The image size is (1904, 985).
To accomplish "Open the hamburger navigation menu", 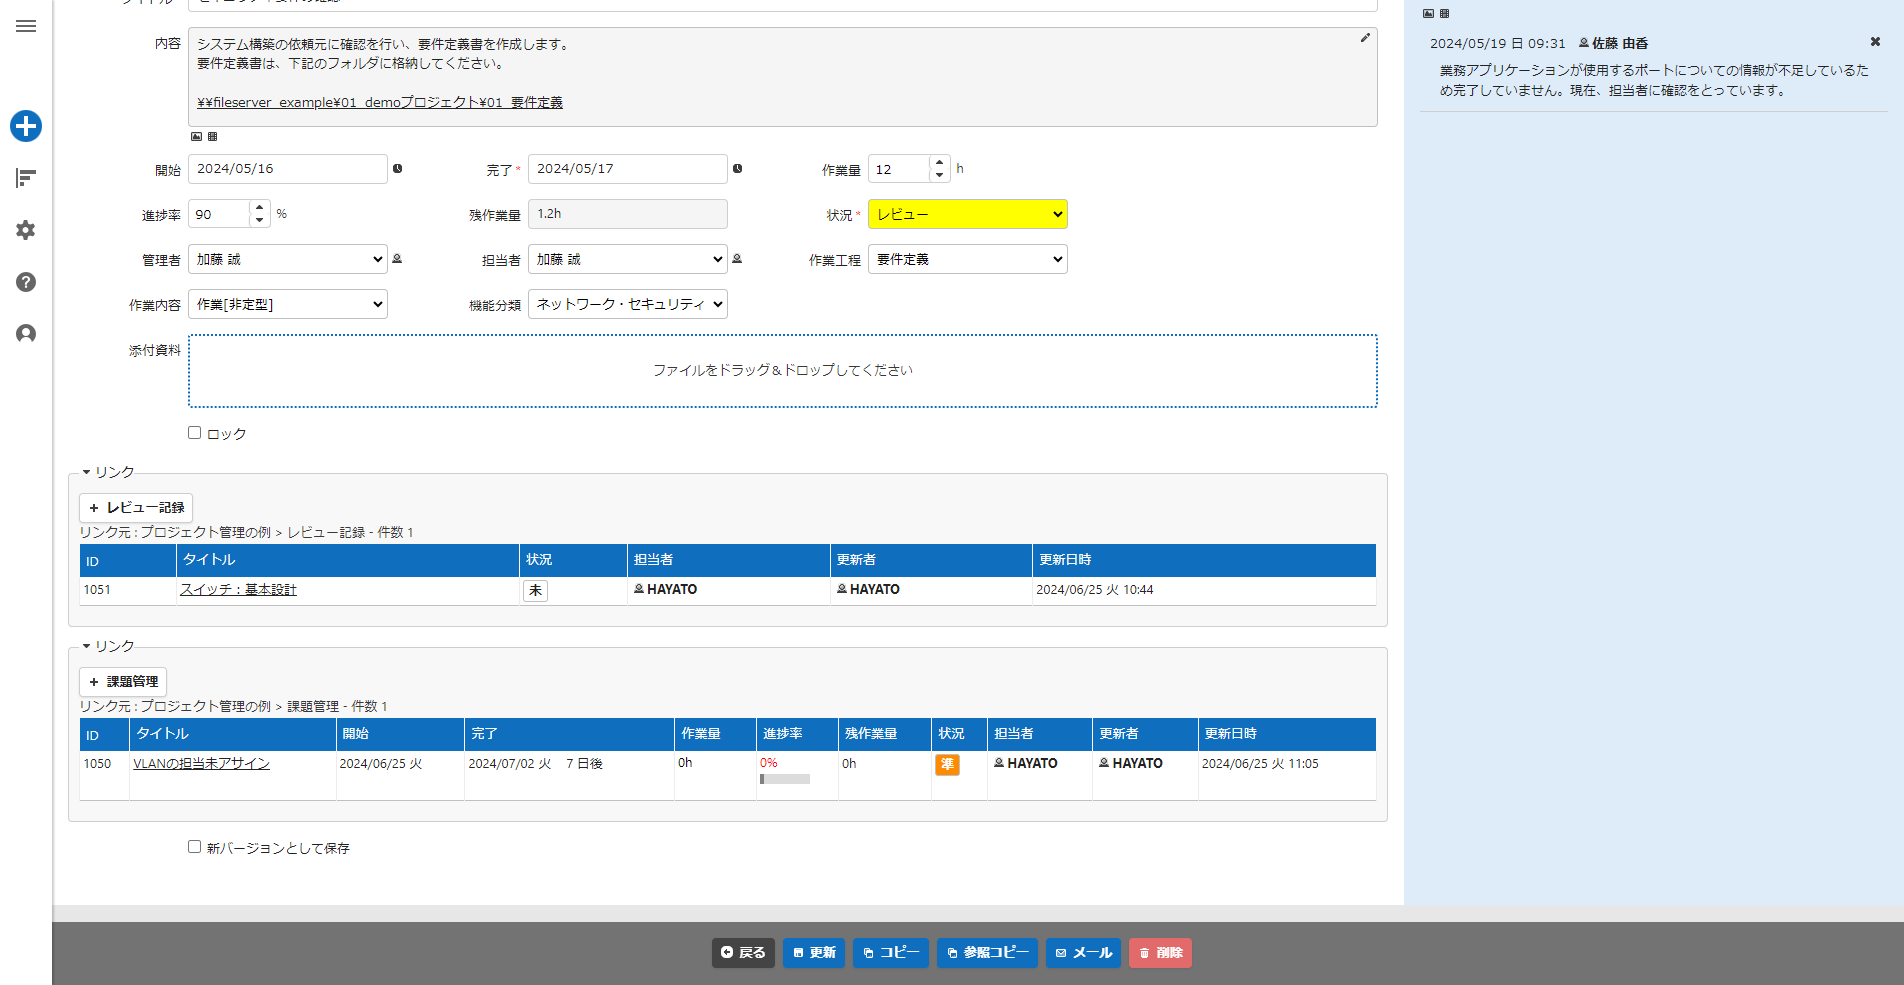I will click(x=26, y=26).
